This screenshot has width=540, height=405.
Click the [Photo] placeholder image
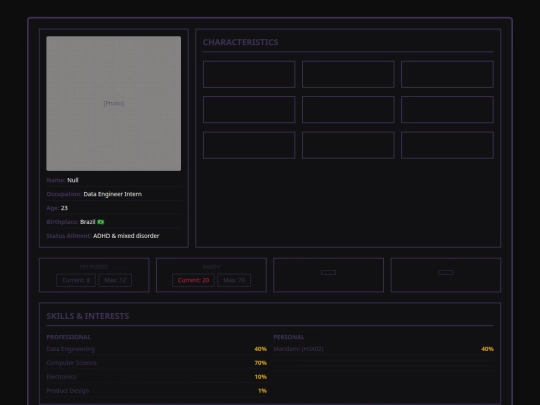point(114,103)
